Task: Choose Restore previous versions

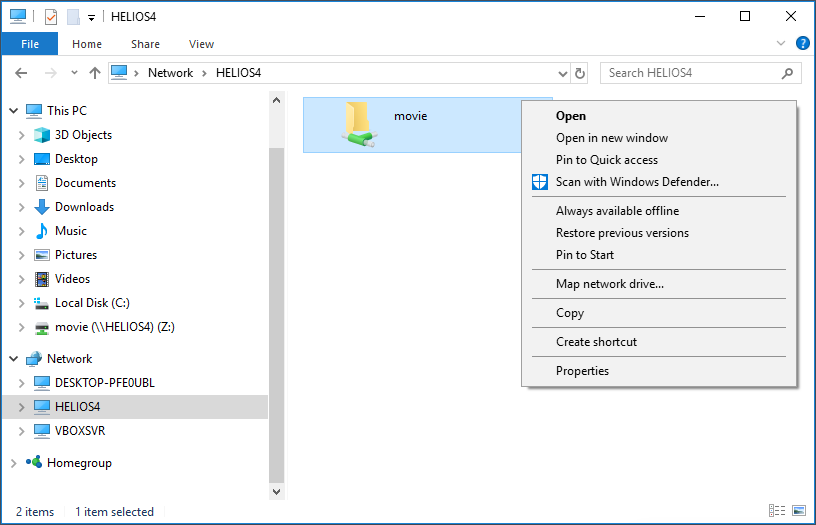Action: click(622, 233)
